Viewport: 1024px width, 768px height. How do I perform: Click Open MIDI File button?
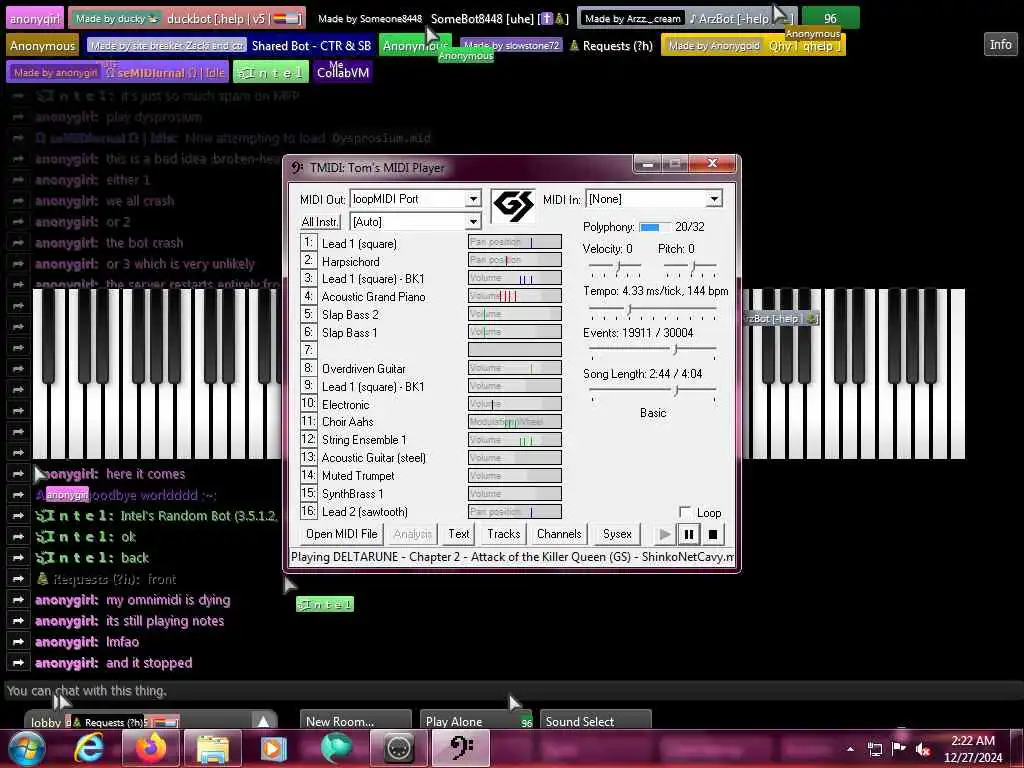[342, 534]
